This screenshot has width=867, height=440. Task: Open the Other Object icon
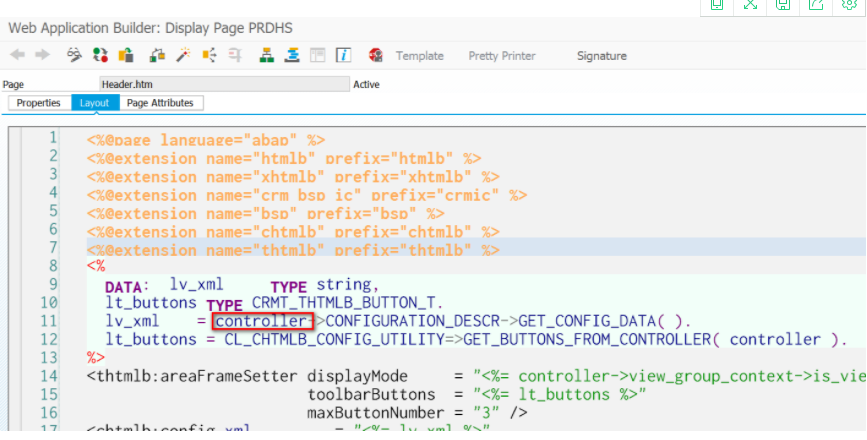pyautogui.click(x=126, y=55)
